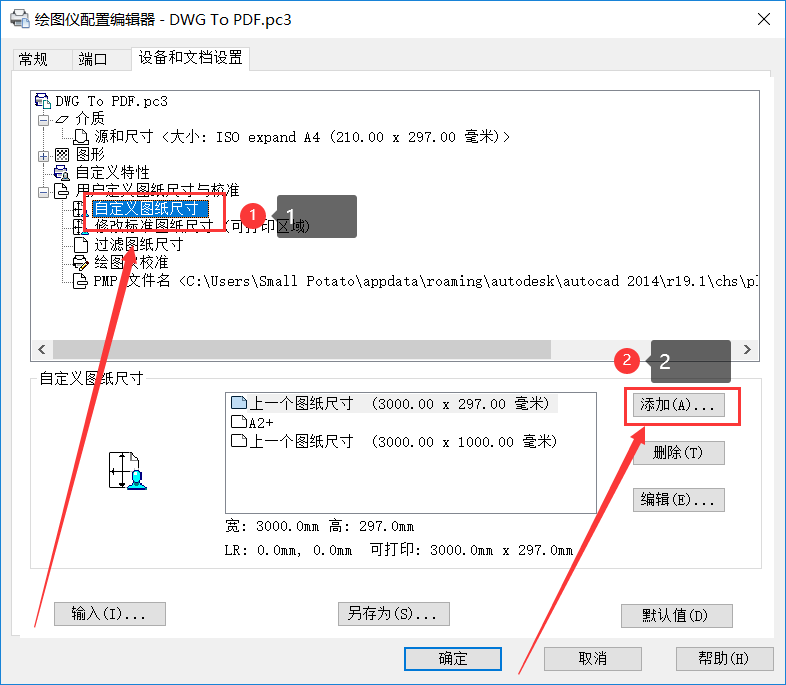Click the 用户定义图纸尺寸与校准 node icon
786x685 pixels.
pos(62,191)
